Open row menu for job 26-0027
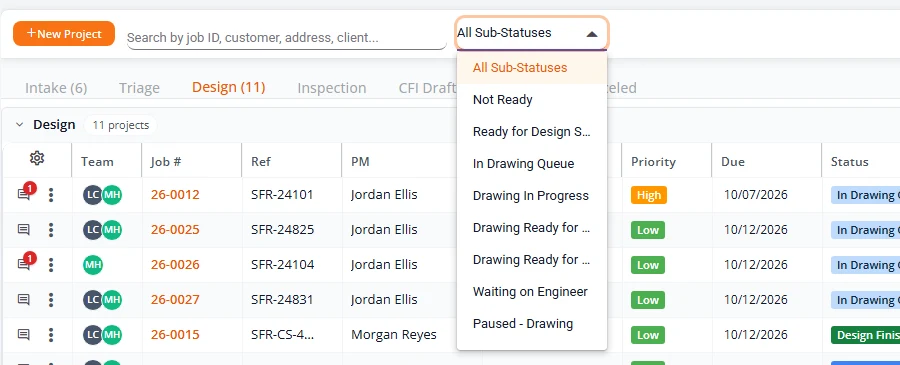The image size is (900, 365). tap(51, 300)
